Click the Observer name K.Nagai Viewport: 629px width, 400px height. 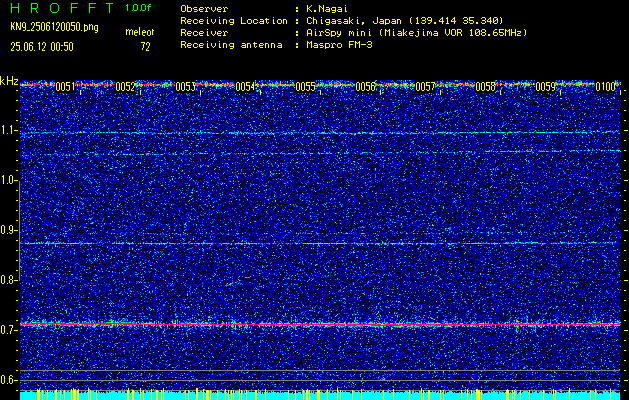(x=327, y=8)
